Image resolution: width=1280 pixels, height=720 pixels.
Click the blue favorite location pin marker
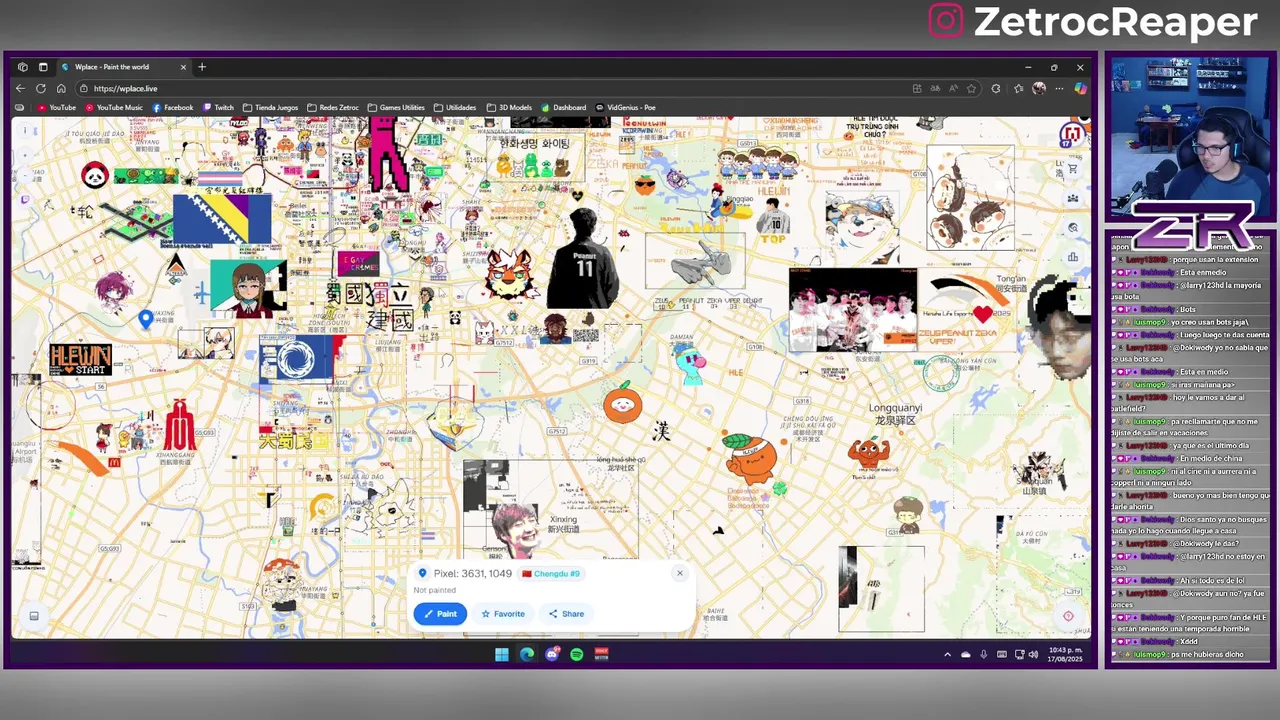coord(146,318)
